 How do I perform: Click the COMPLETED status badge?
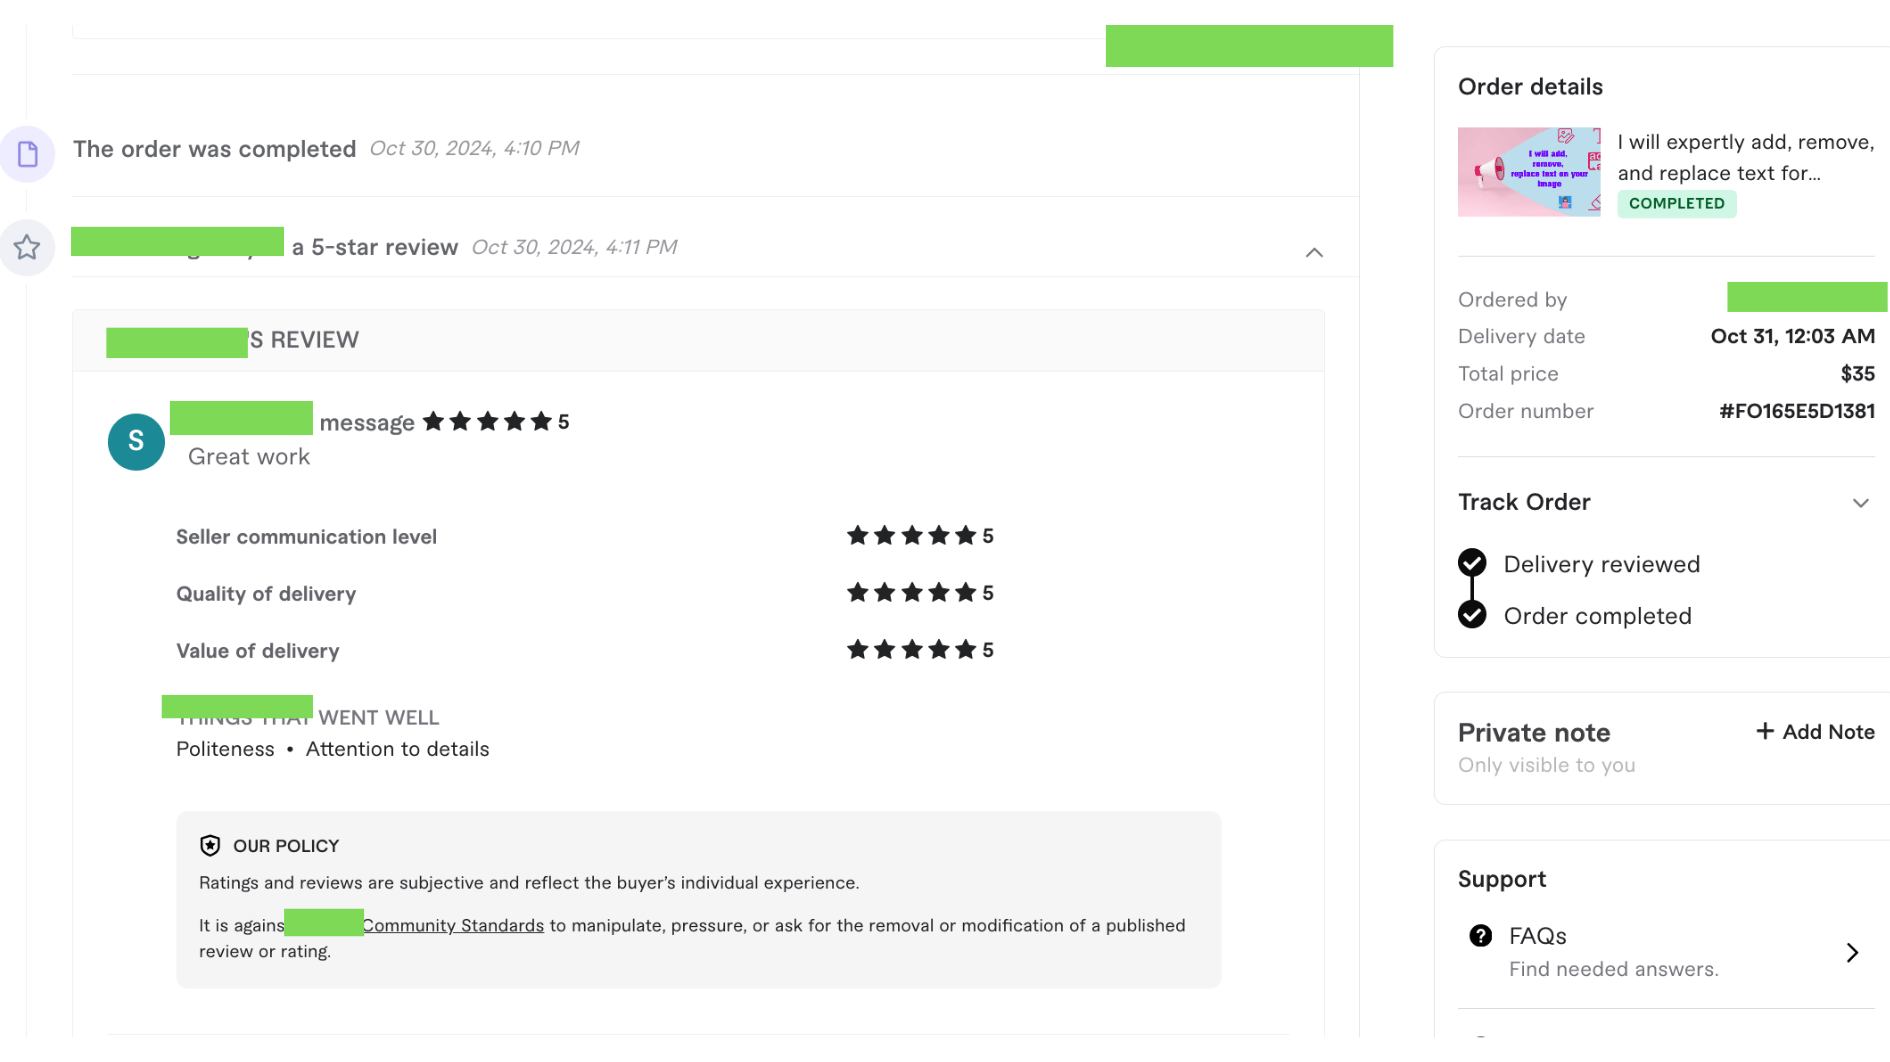click(x=1676, y=204)
